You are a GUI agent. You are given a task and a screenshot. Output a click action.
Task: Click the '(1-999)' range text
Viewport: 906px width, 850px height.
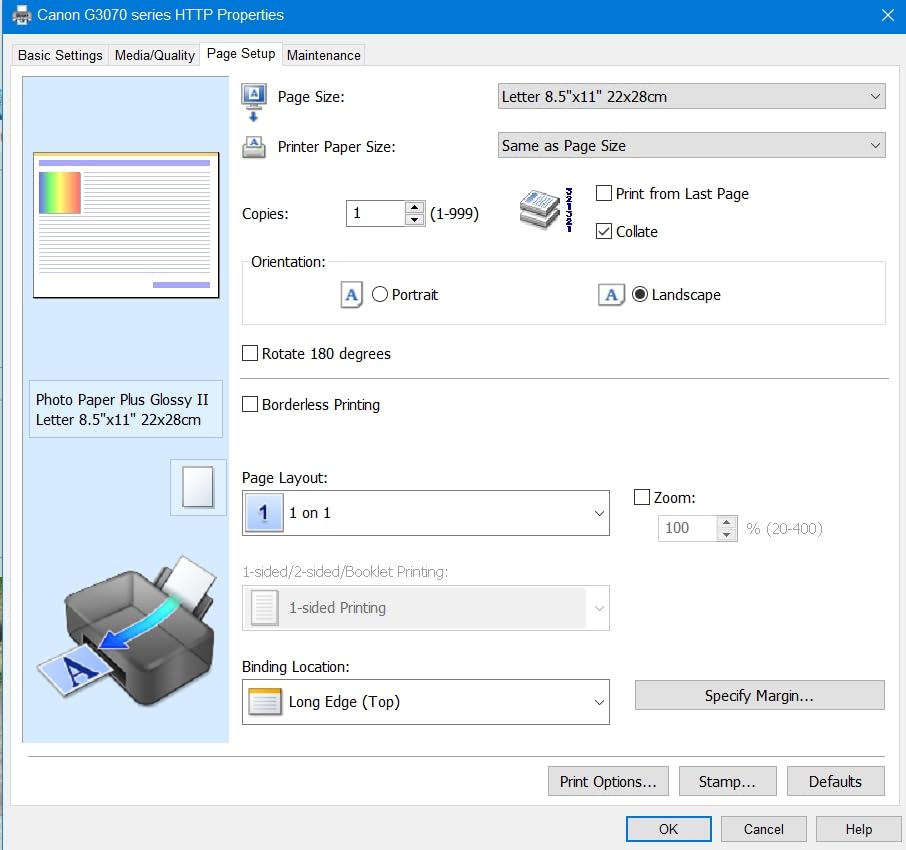point(454,214)
